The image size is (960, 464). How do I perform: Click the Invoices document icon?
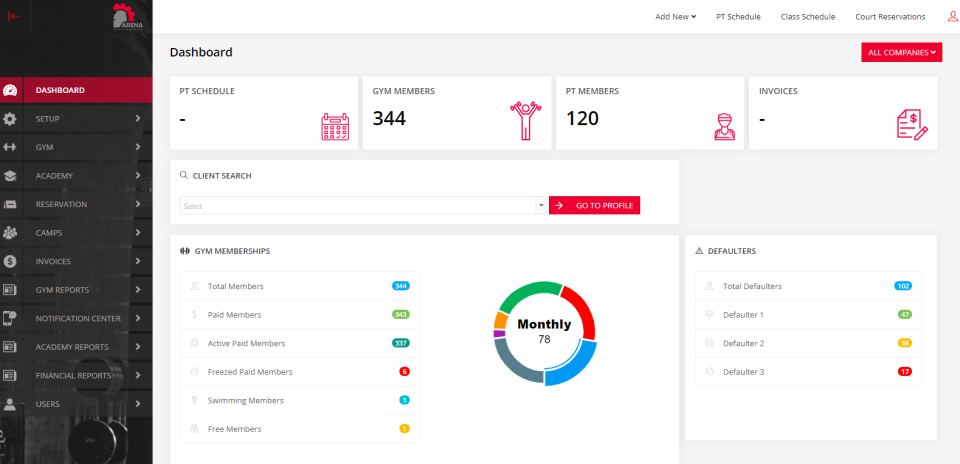[911, 125]
